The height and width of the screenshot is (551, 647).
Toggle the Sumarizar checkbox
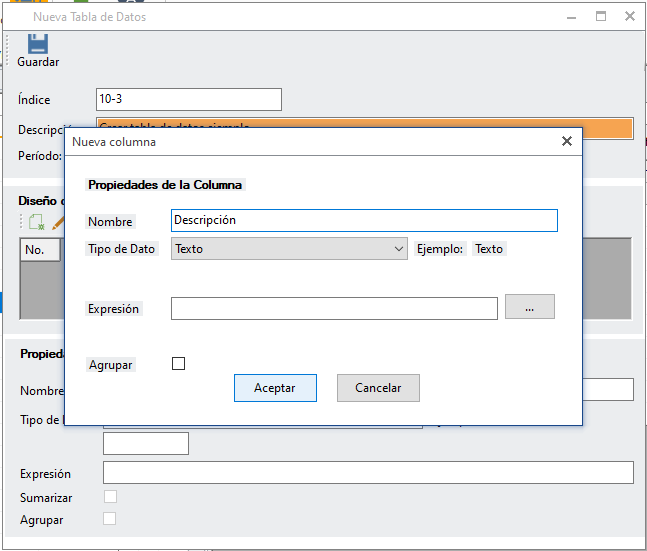click(110, 497)
